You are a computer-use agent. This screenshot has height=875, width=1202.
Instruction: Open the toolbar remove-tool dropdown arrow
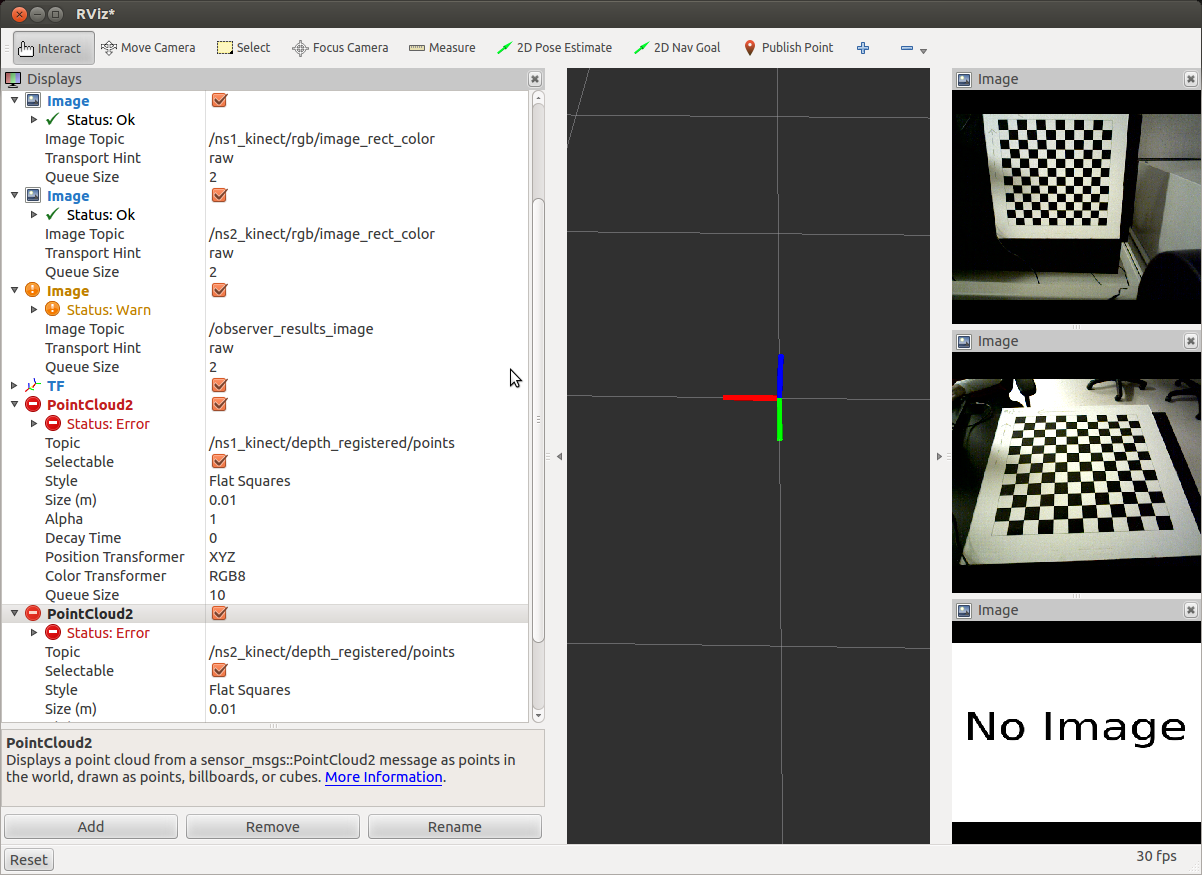tap(923, 51)
